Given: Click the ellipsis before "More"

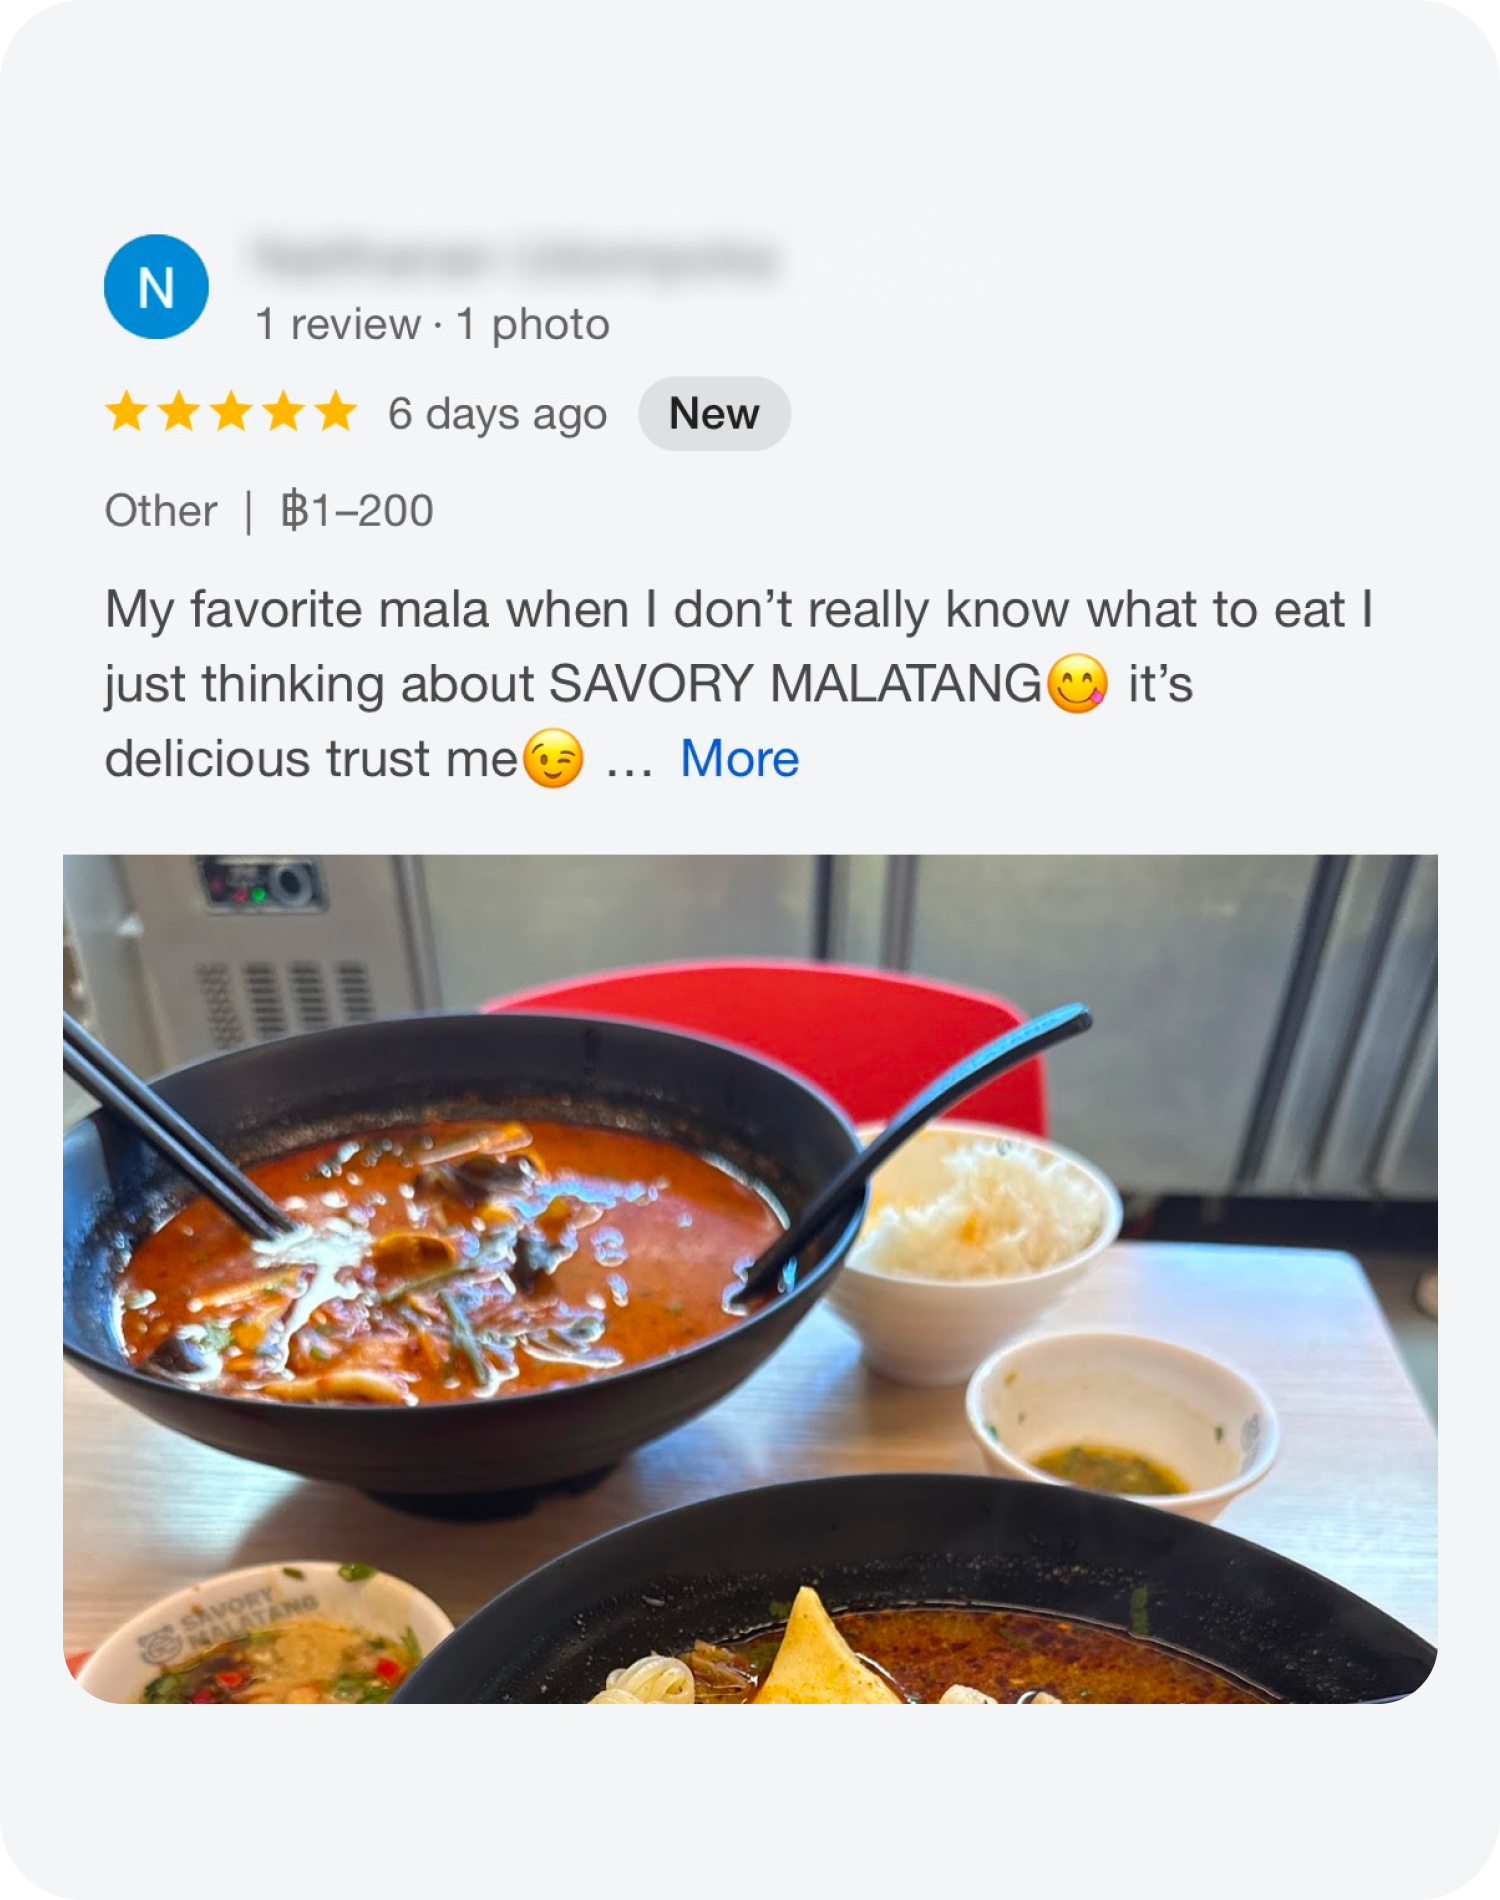Looking at the screenshot, I should 629,761.
